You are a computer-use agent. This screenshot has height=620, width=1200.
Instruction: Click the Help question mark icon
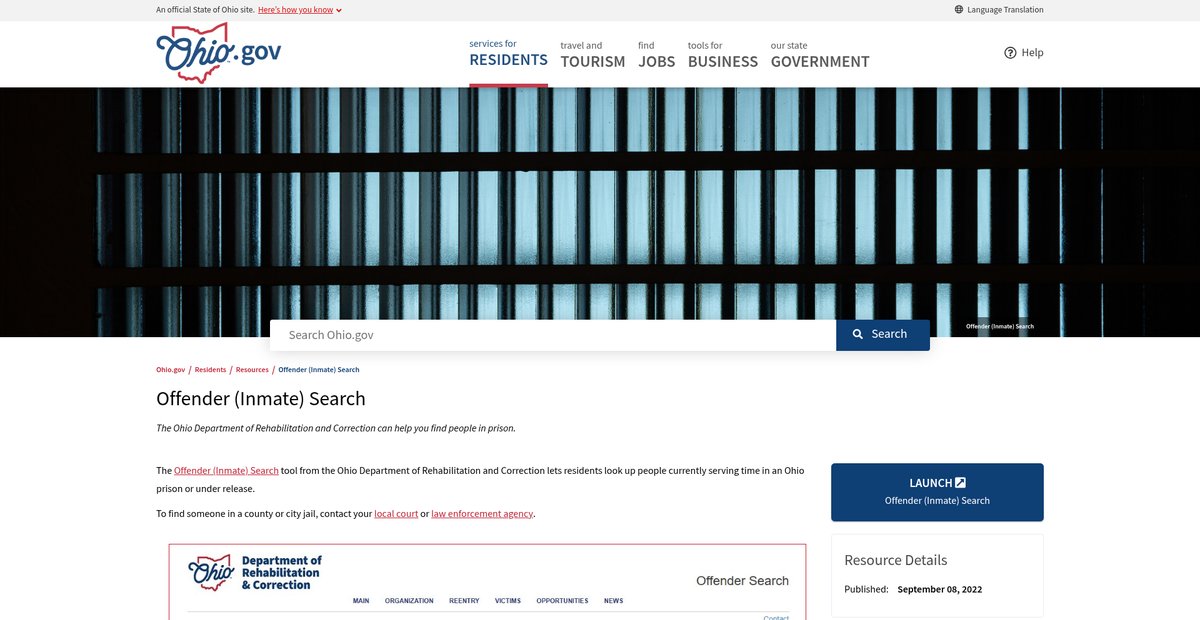(1010, 53)
